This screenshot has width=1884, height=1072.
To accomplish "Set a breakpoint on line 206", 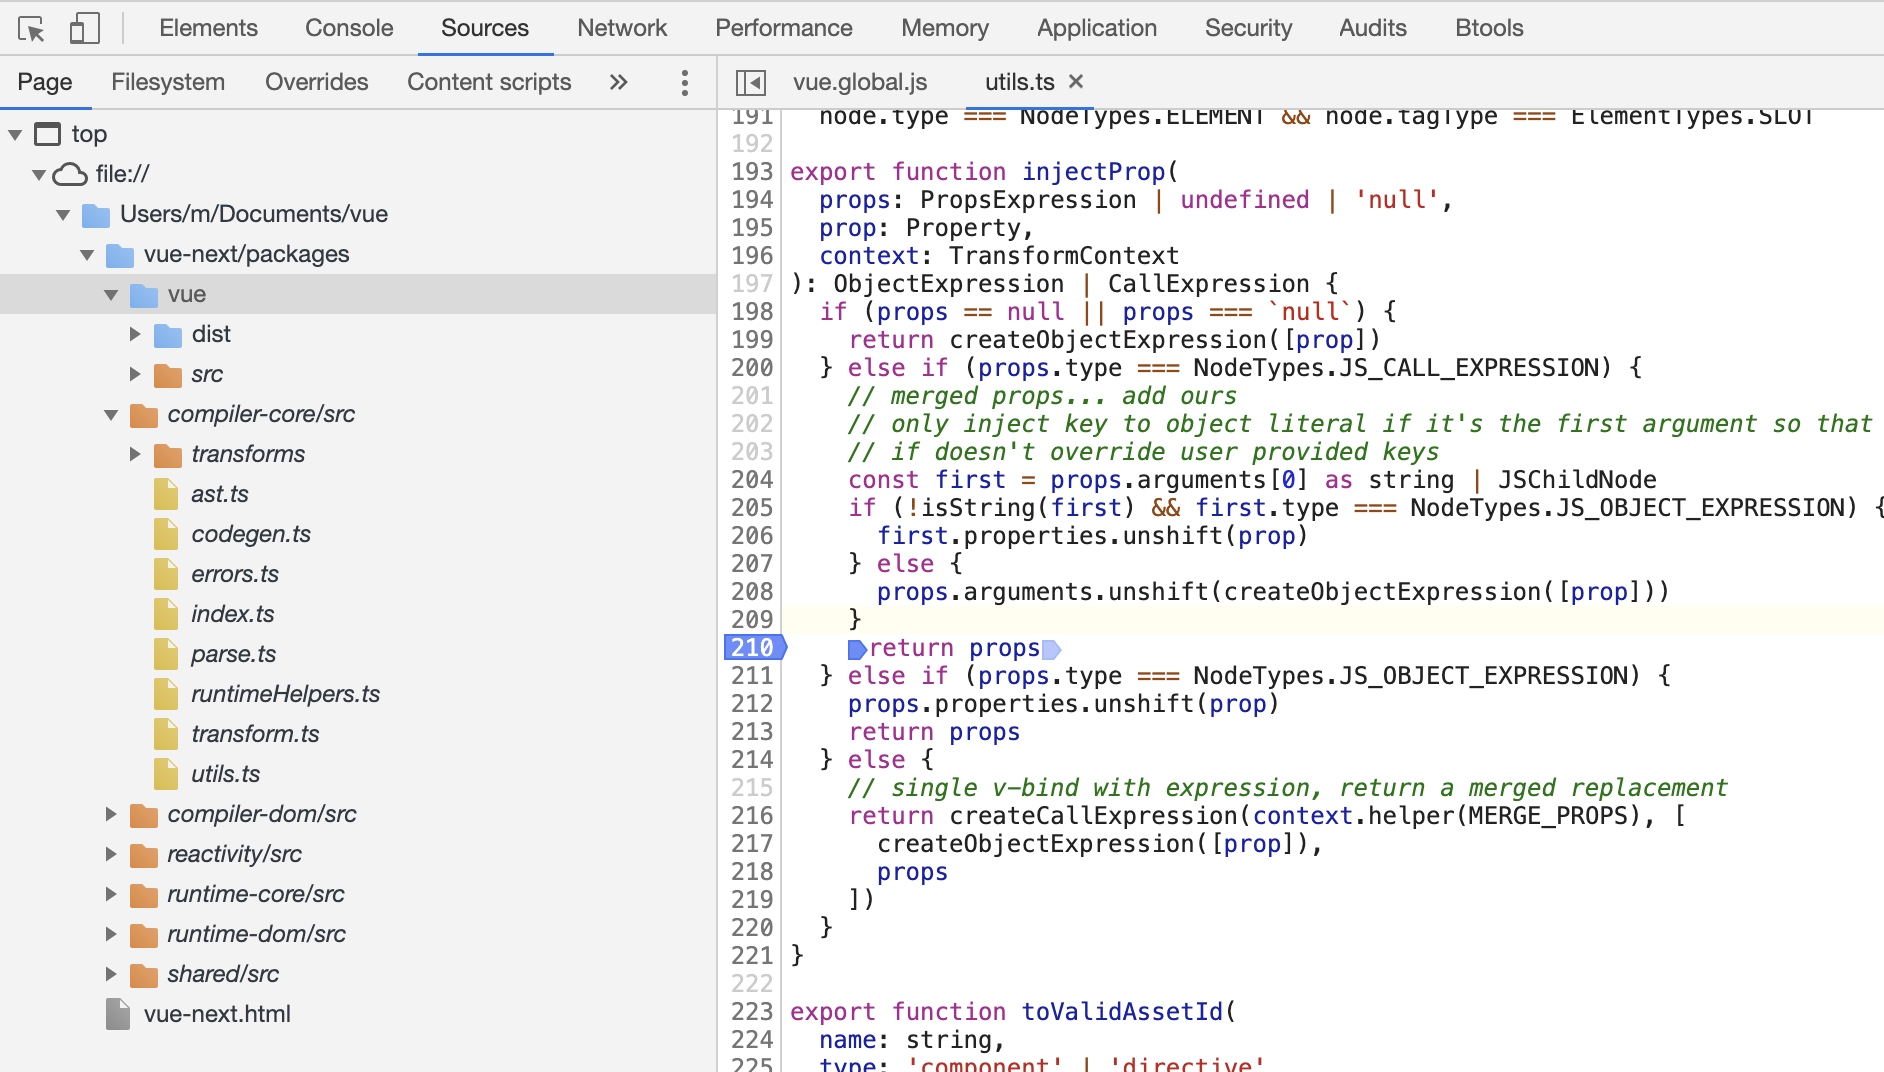I will (752, 536).
